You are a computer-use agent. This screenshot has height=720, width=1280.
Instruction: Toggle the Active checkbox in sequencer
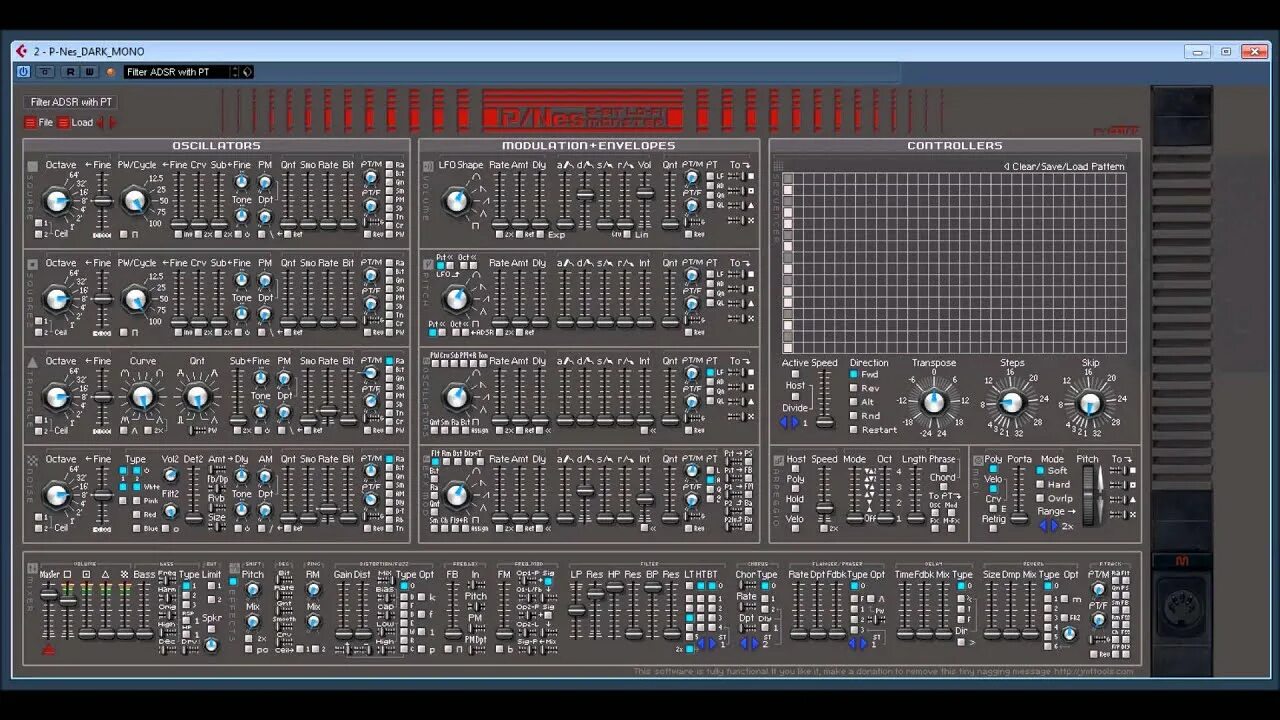point(794,374)
